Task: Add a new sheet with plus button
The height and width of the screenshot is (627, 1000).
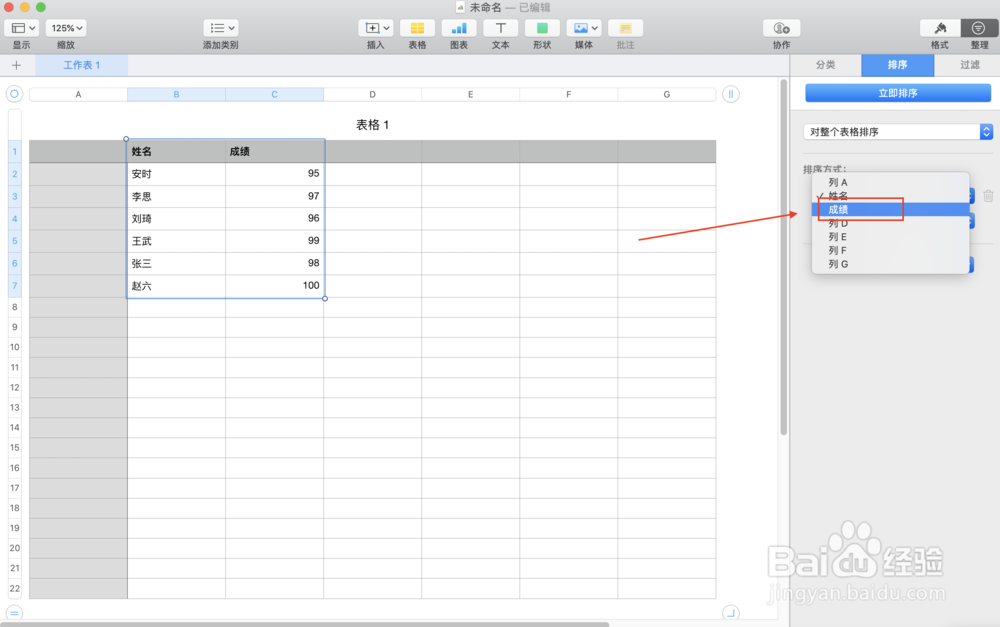Action: click(x=17, y=65)
